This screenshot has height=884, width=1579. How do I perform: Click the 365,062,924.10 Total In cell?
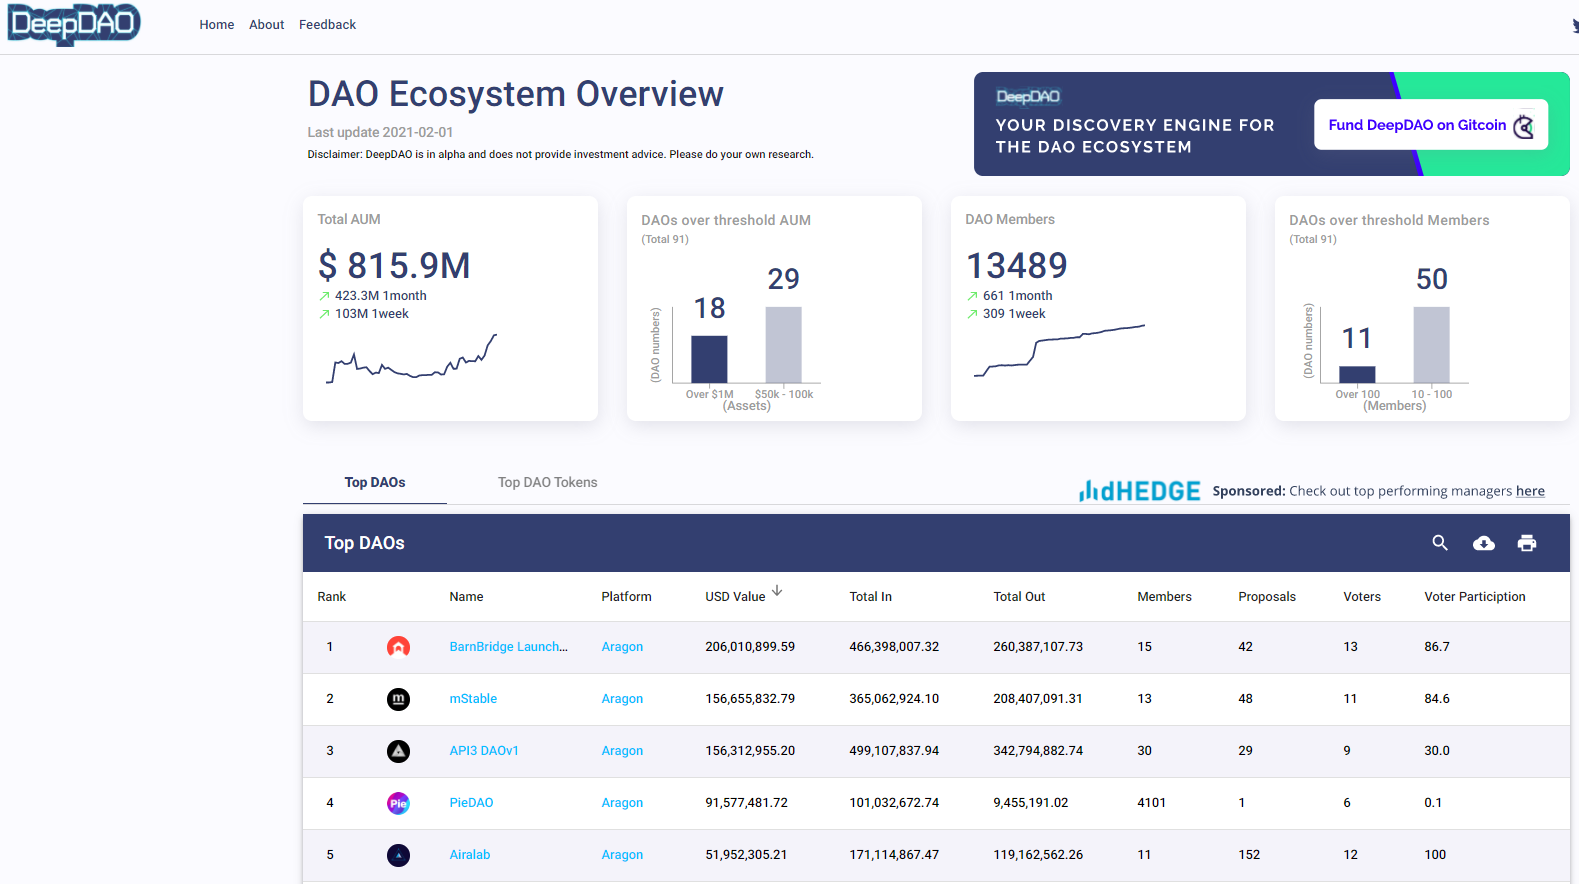click(894, 699)
